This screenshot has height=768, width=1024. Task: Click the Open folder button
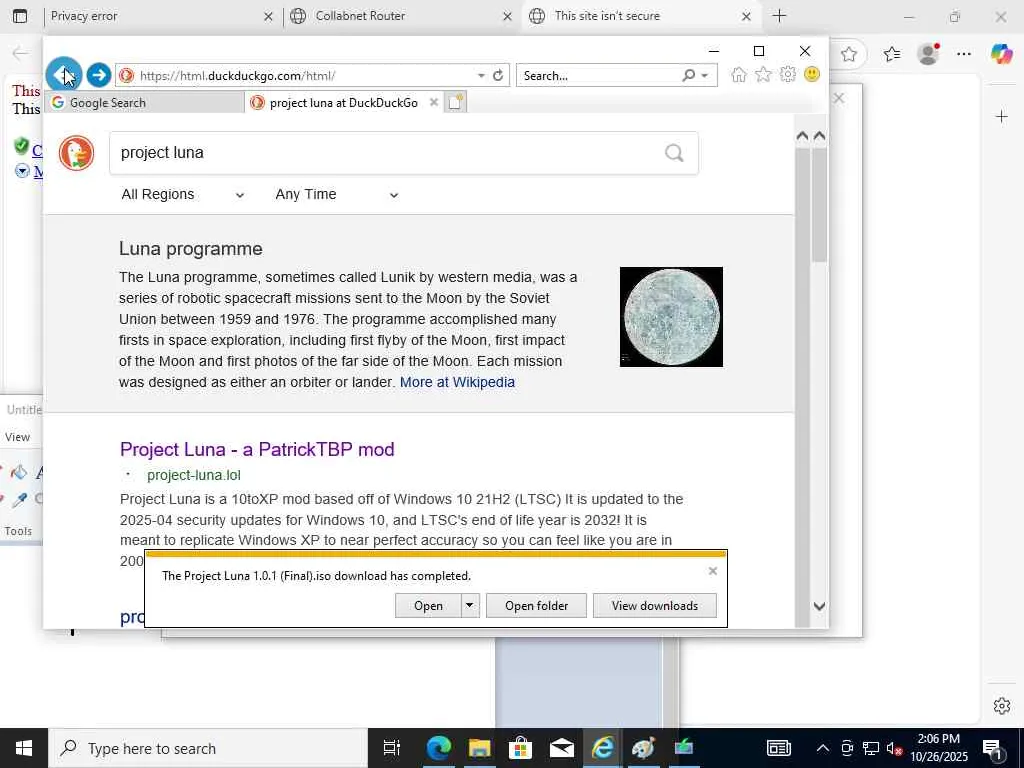point(536,605)
